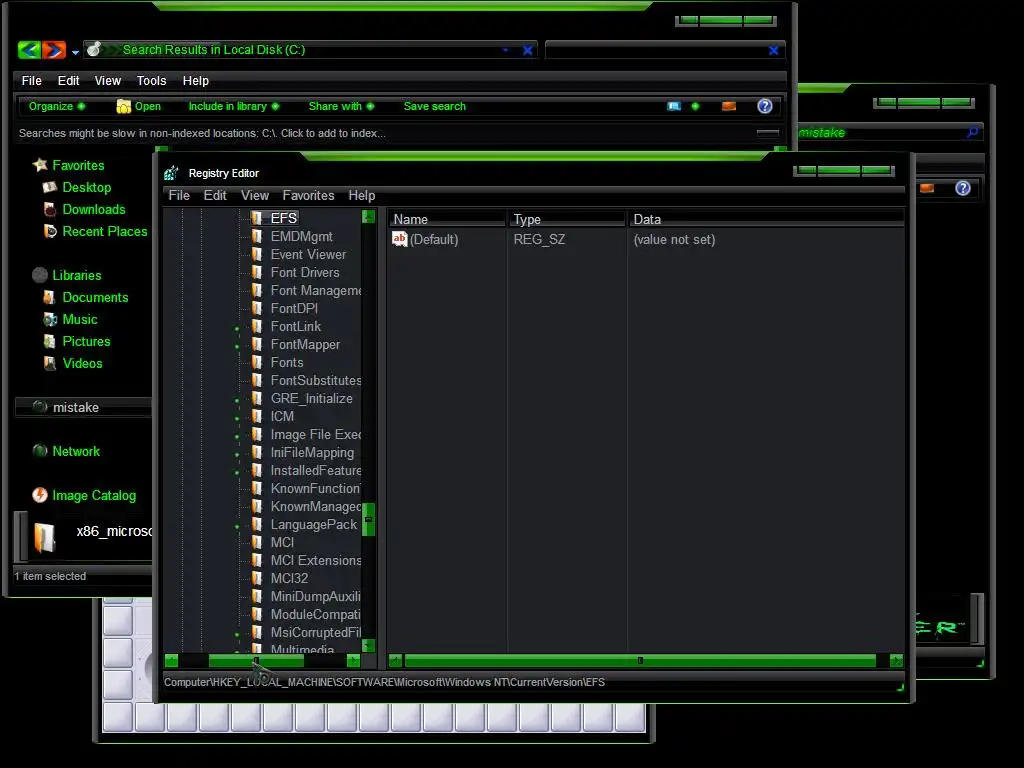
Task: Click registry tree horizontal scrollbar thumb
Action: click(256, 661)
